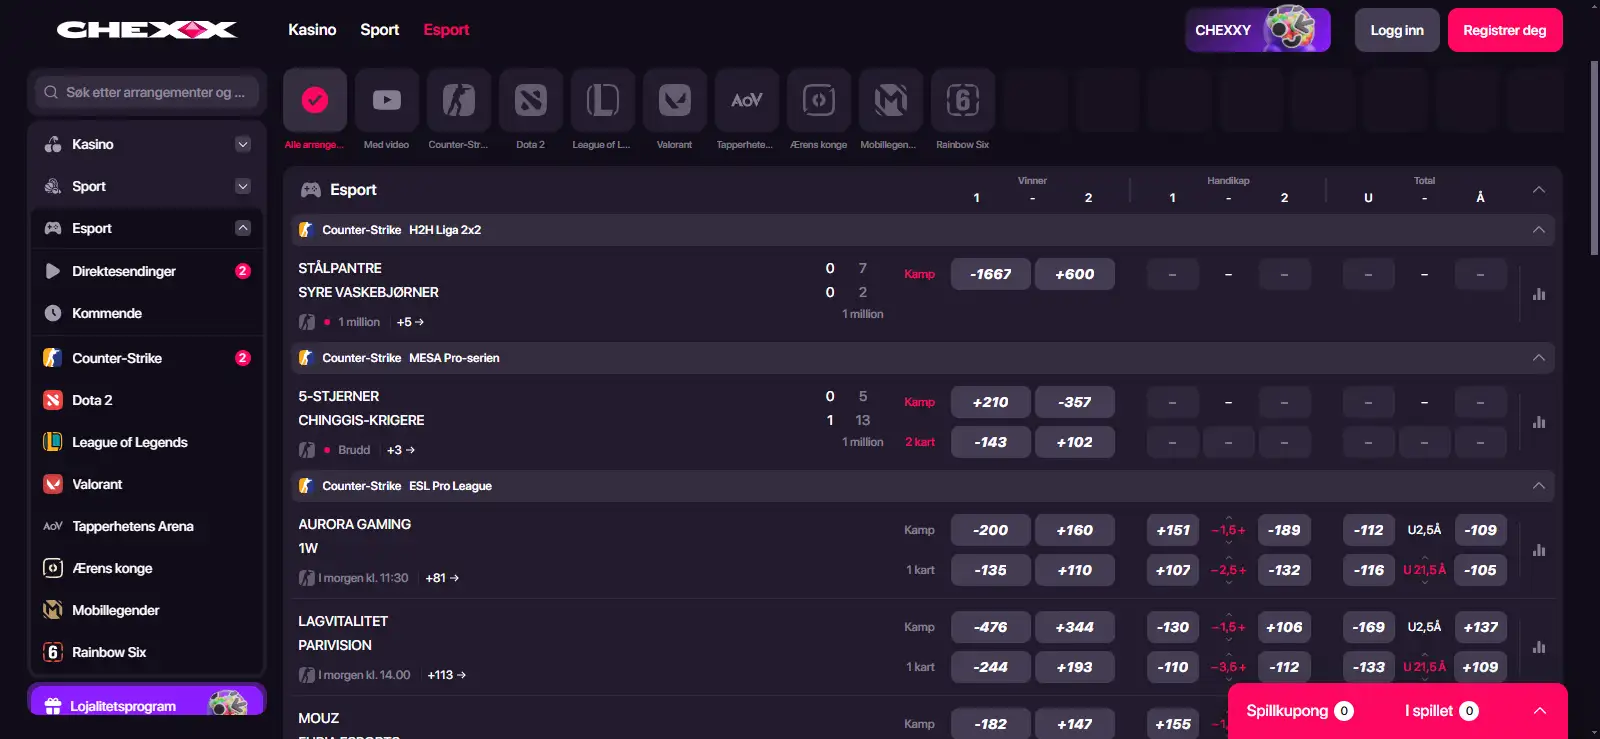Bet on CHINGGIS-KRIGERE 2 kart odds +102
The width and height of the screenshot is (1600, 739).
click(x=1075, y=442)
